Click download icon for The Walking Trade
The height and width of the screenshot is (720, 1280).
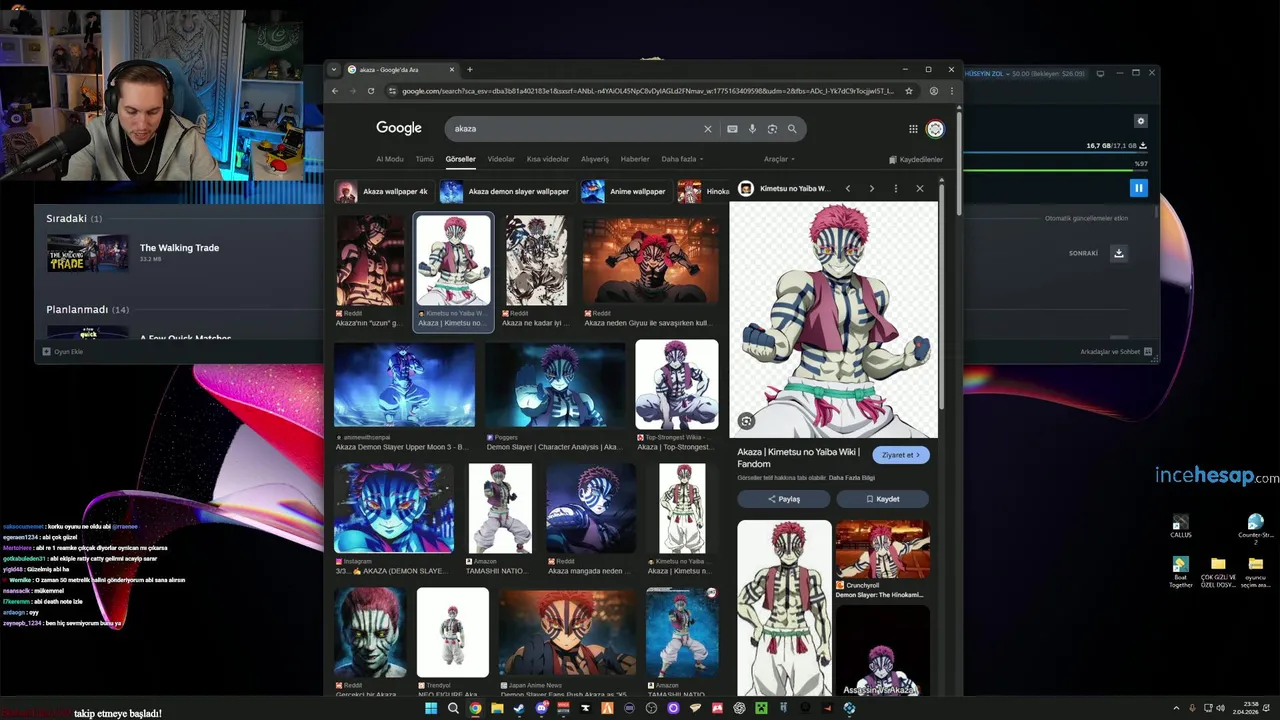(x=1119, y=253)
